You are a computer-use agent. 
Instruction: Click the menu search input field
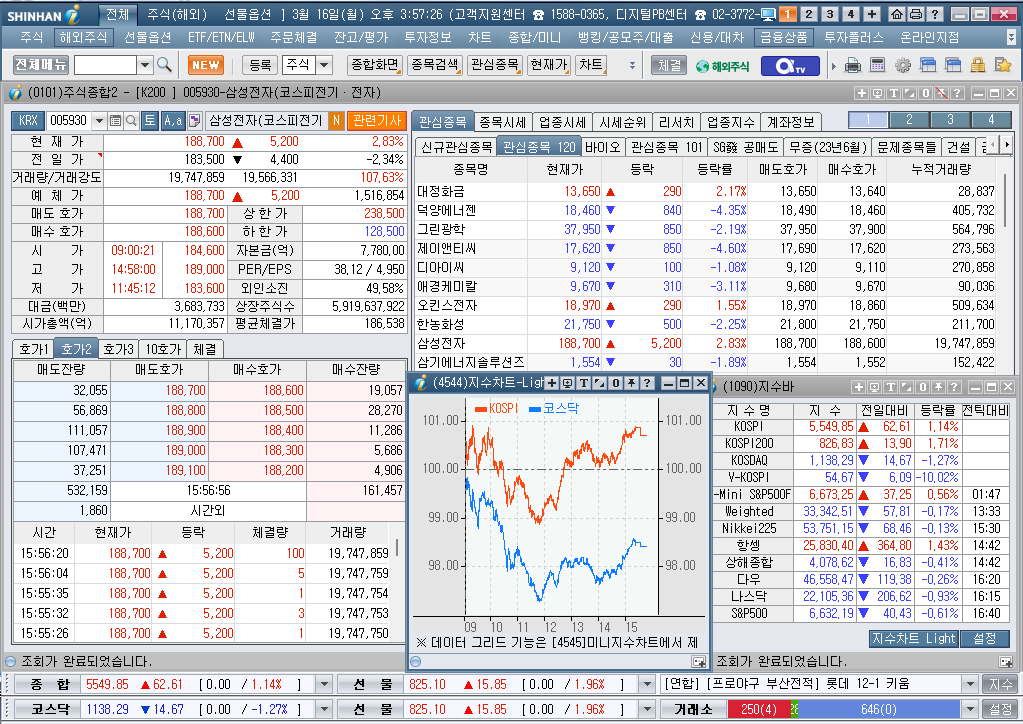pos(105,65)
